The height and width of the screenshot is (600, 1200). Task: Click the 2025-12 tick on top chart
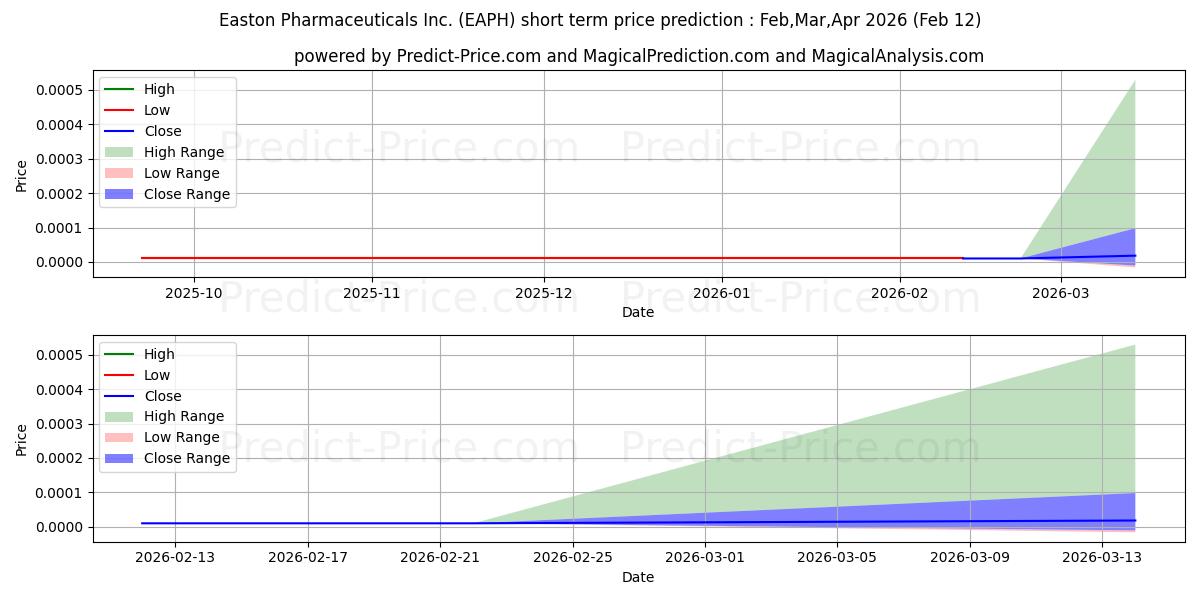click(x=544, y=294)
